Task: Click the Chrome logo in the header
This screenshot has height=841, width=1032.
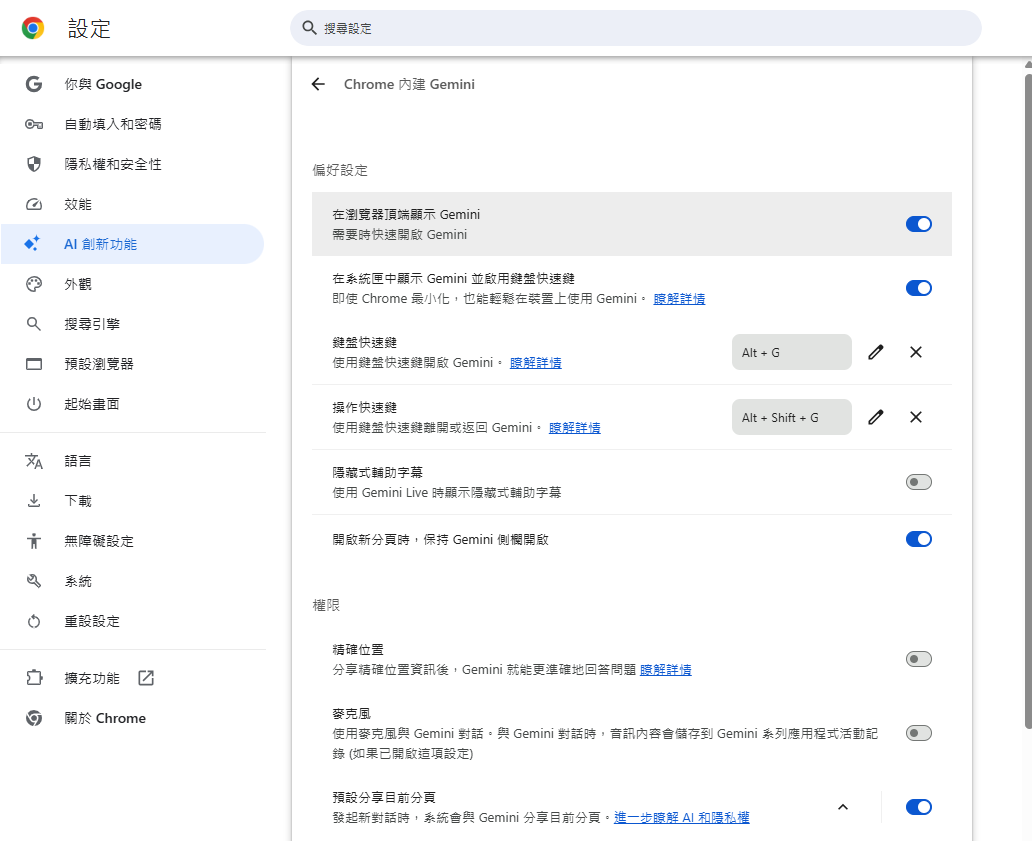Action: [33, 28]
